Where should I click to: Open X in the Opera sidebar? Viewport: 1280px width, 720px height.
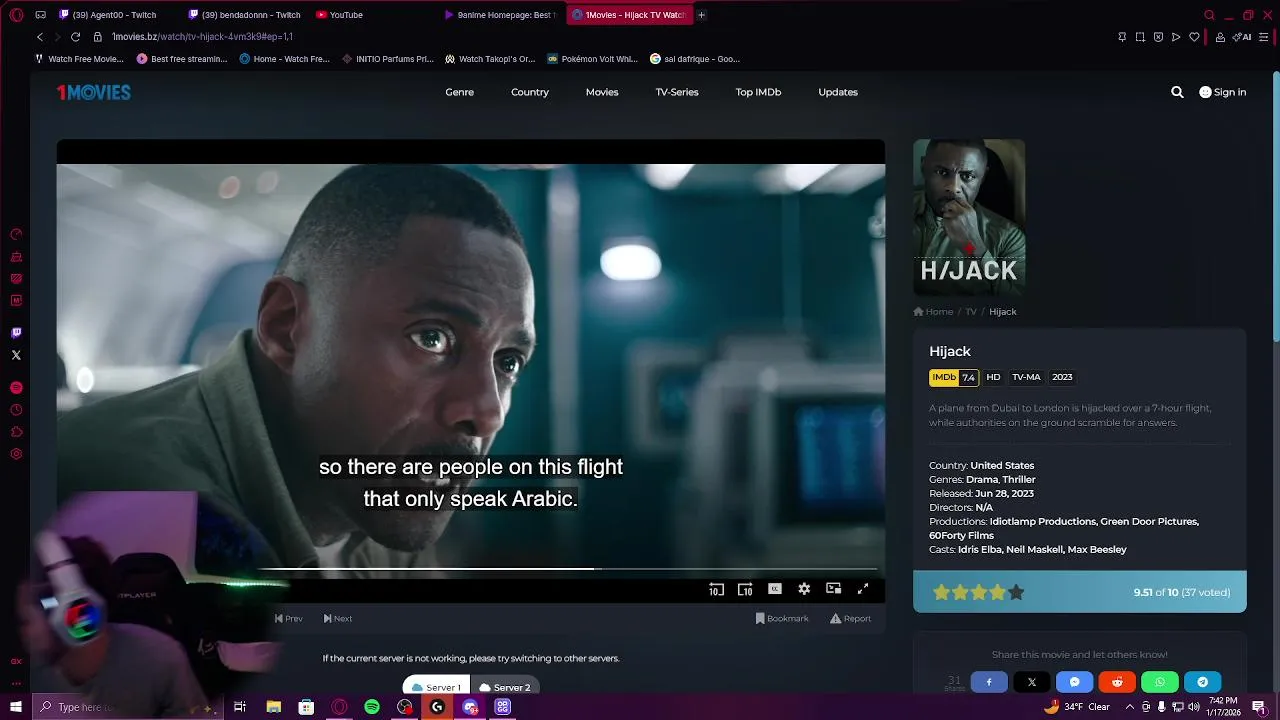click(x=16, y=355)
